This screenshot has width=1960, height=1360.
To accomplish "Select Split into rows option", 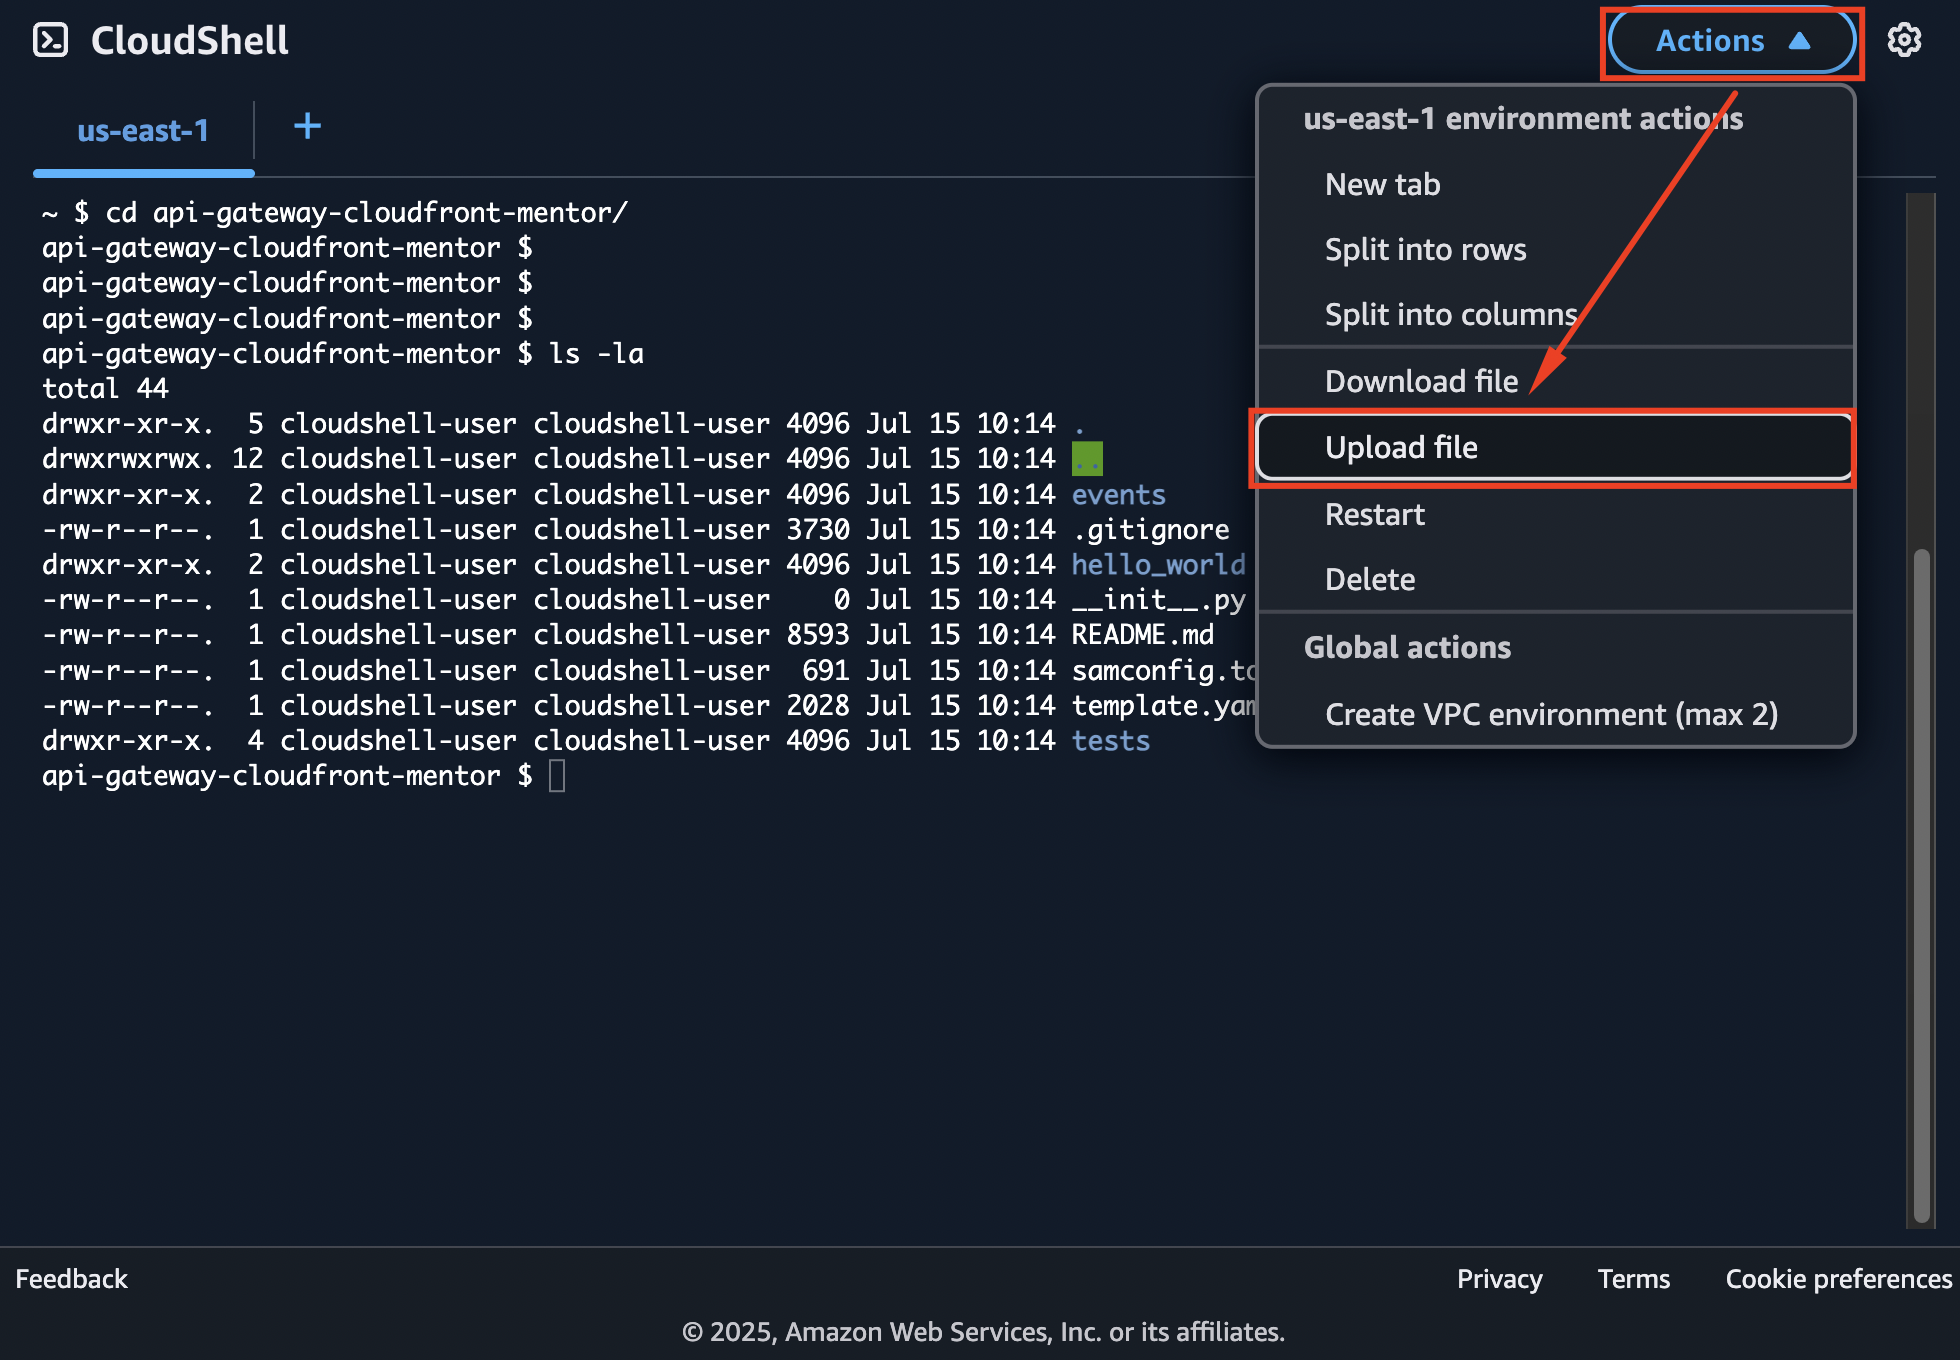I will pyautogui.click(x=1425, y=249).
